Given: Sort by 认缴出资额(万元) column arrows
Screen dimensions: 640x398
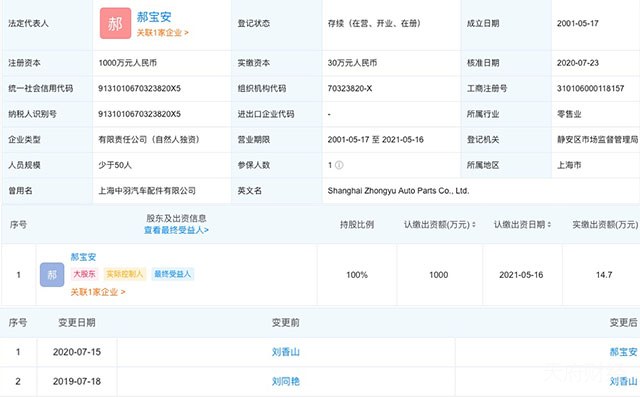Looking at the screenshot, I should coord(473,225).
